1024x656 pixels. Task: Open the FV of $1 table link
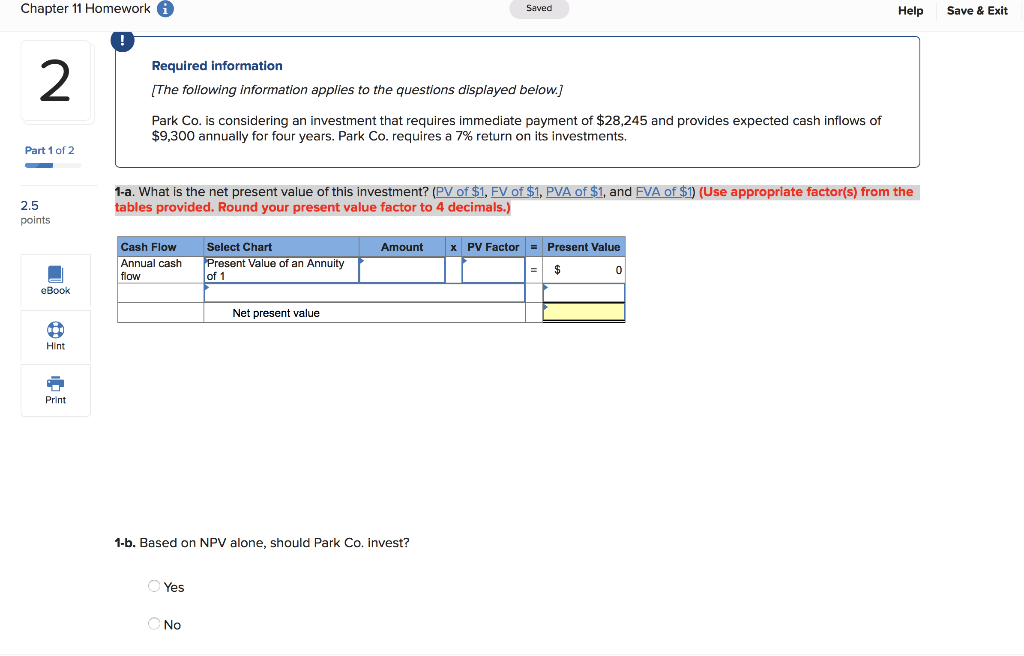514,191
